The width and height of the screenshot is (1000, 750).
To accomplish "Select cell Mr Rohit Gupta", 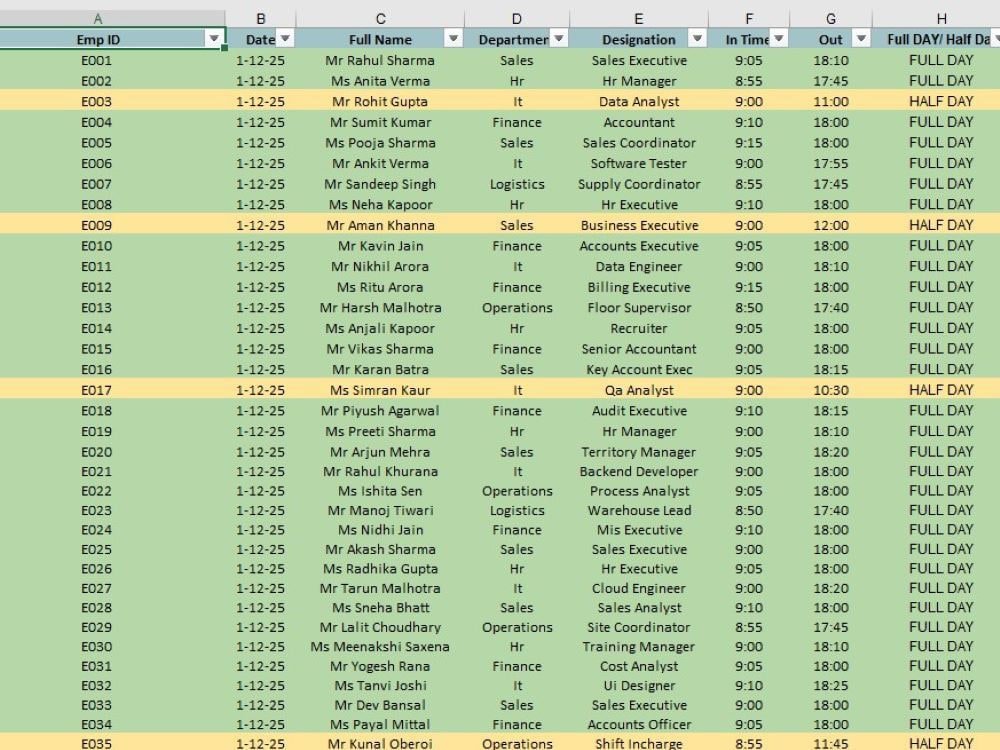I will pyautogui.click(x=380, y=101).
